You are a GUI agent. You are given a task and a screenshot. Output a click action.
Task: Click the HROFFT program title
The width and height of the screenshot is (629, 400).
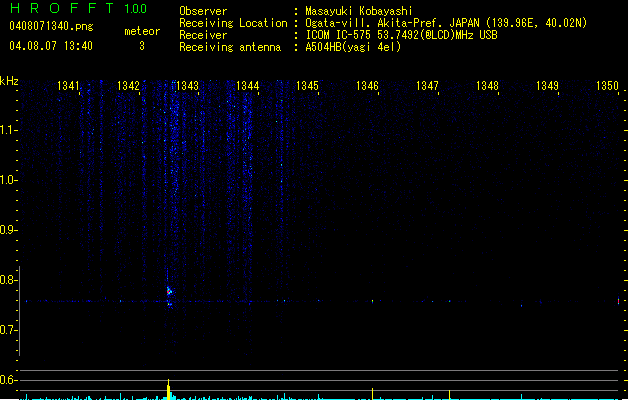pyautogui.click(x=62, y=8)
